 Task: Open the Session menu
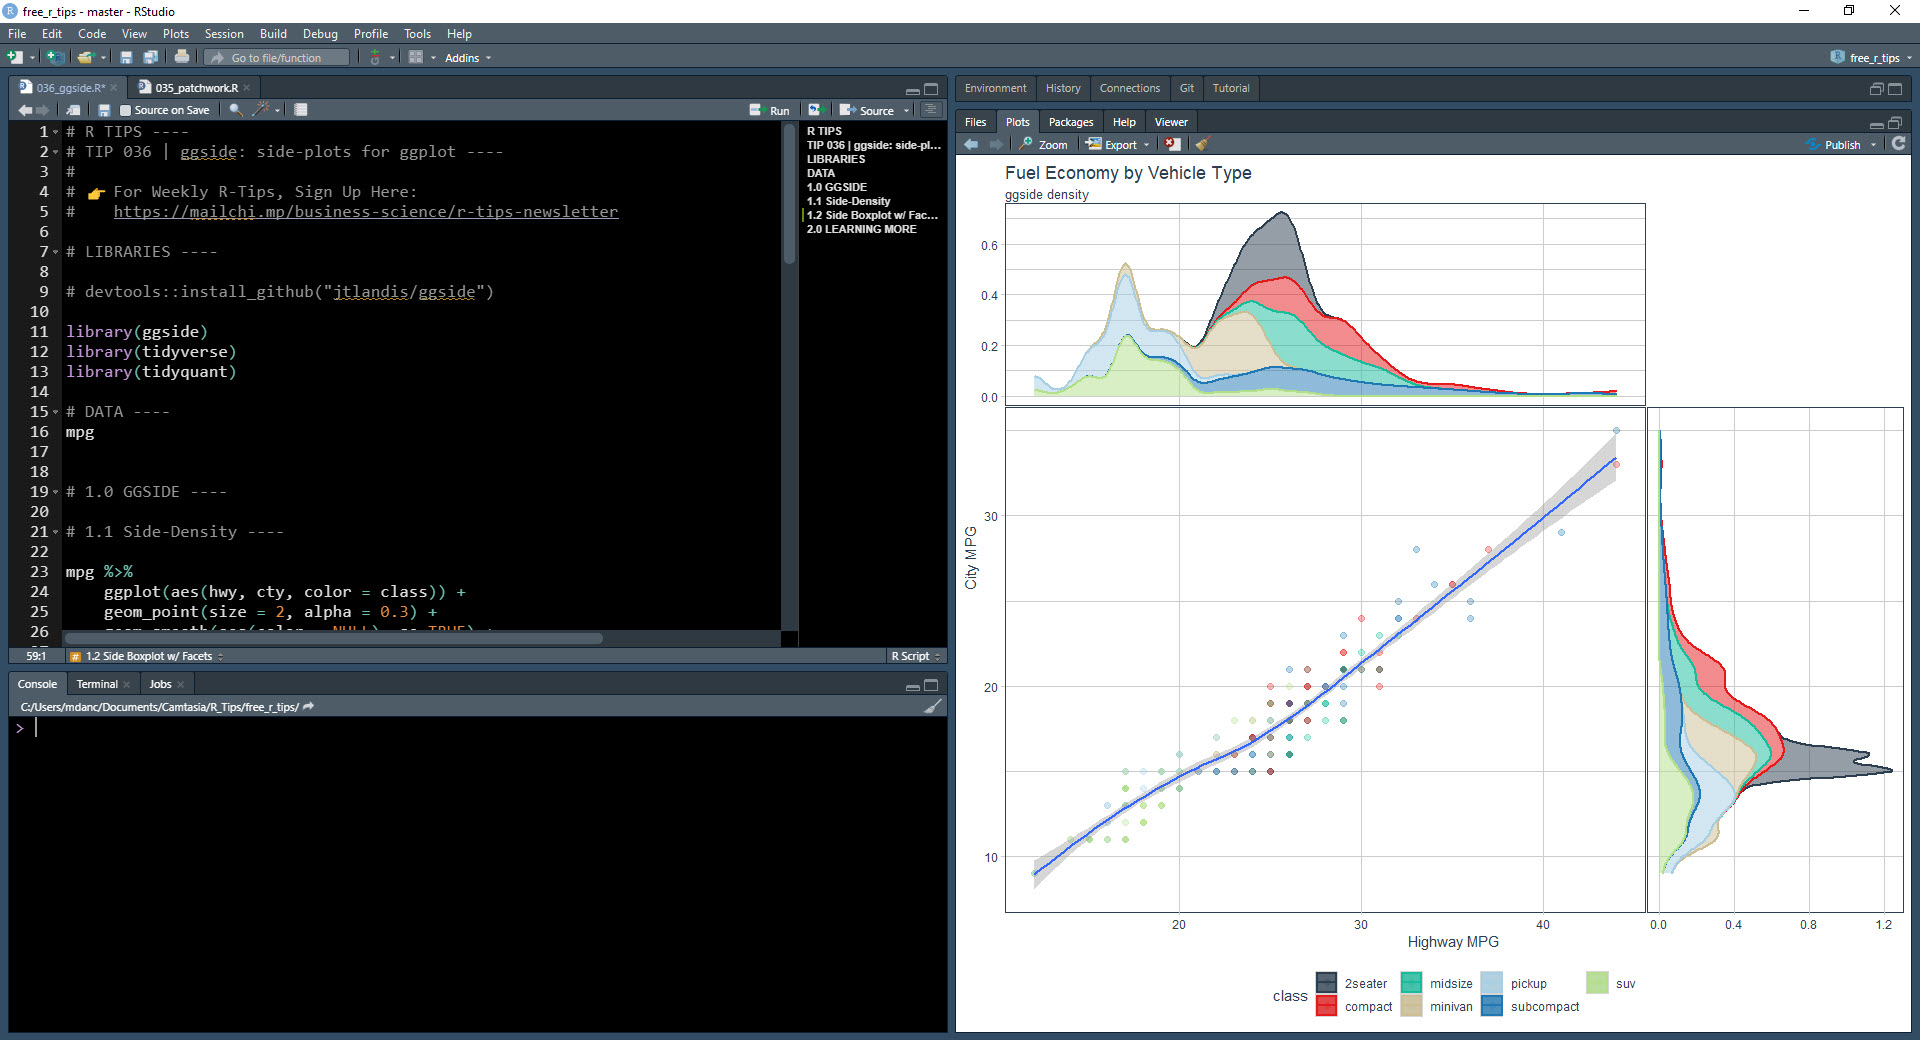pos(224,33)
